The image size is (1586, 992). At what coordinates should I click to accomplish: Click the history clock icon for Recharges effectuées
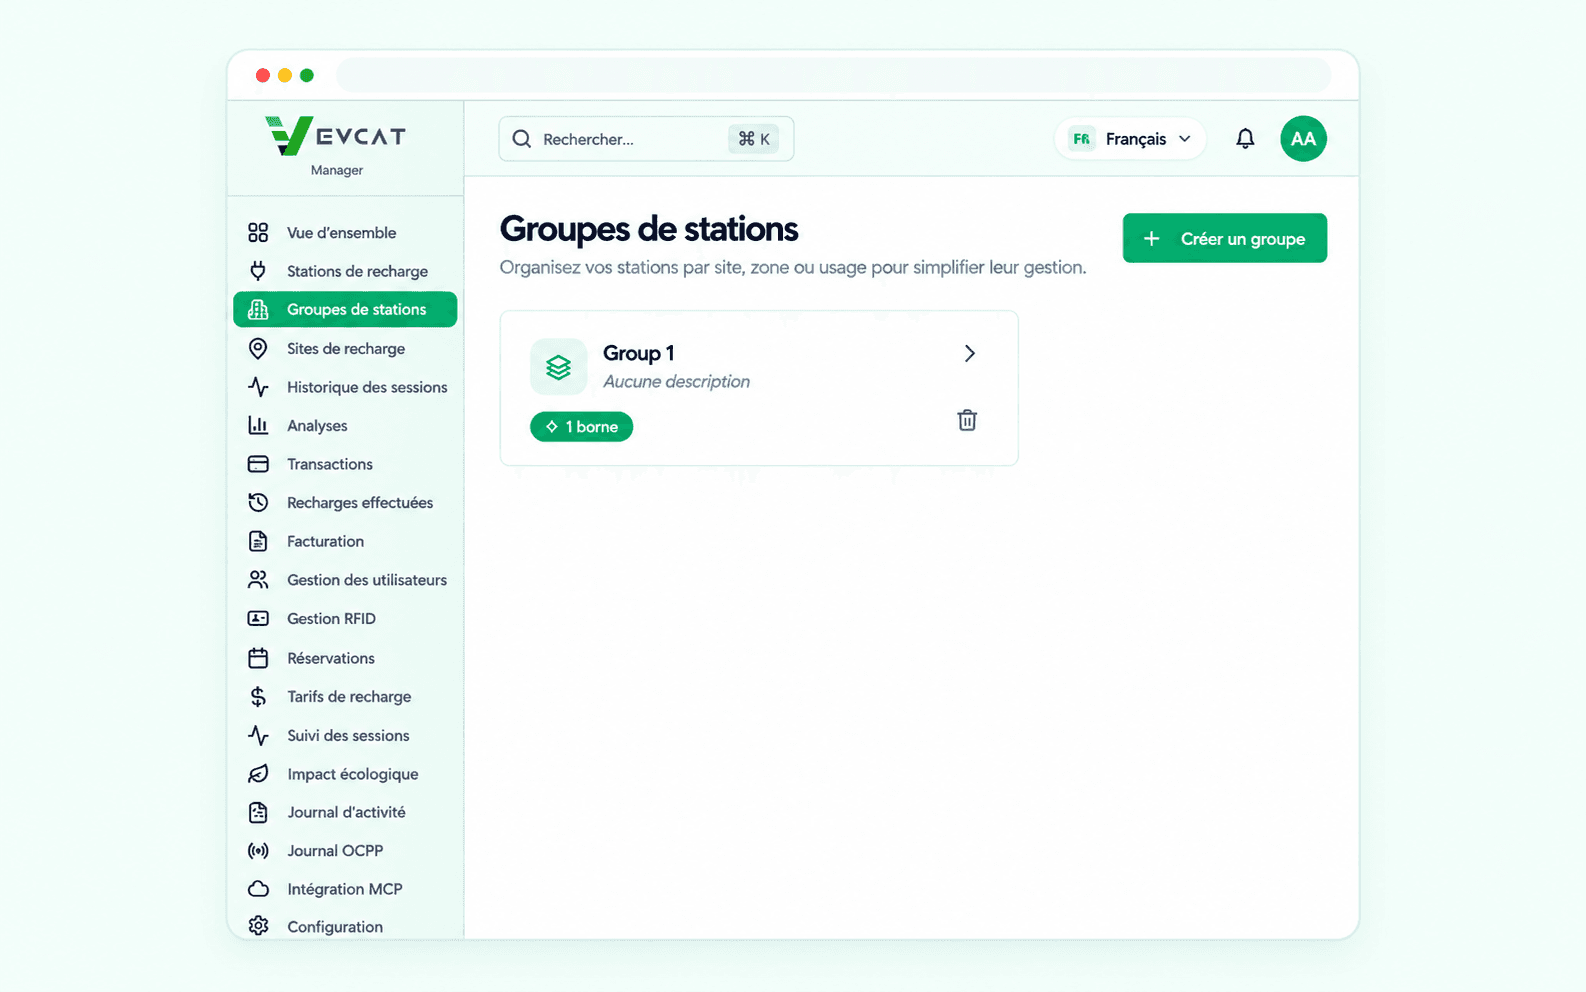coord(258,502)
